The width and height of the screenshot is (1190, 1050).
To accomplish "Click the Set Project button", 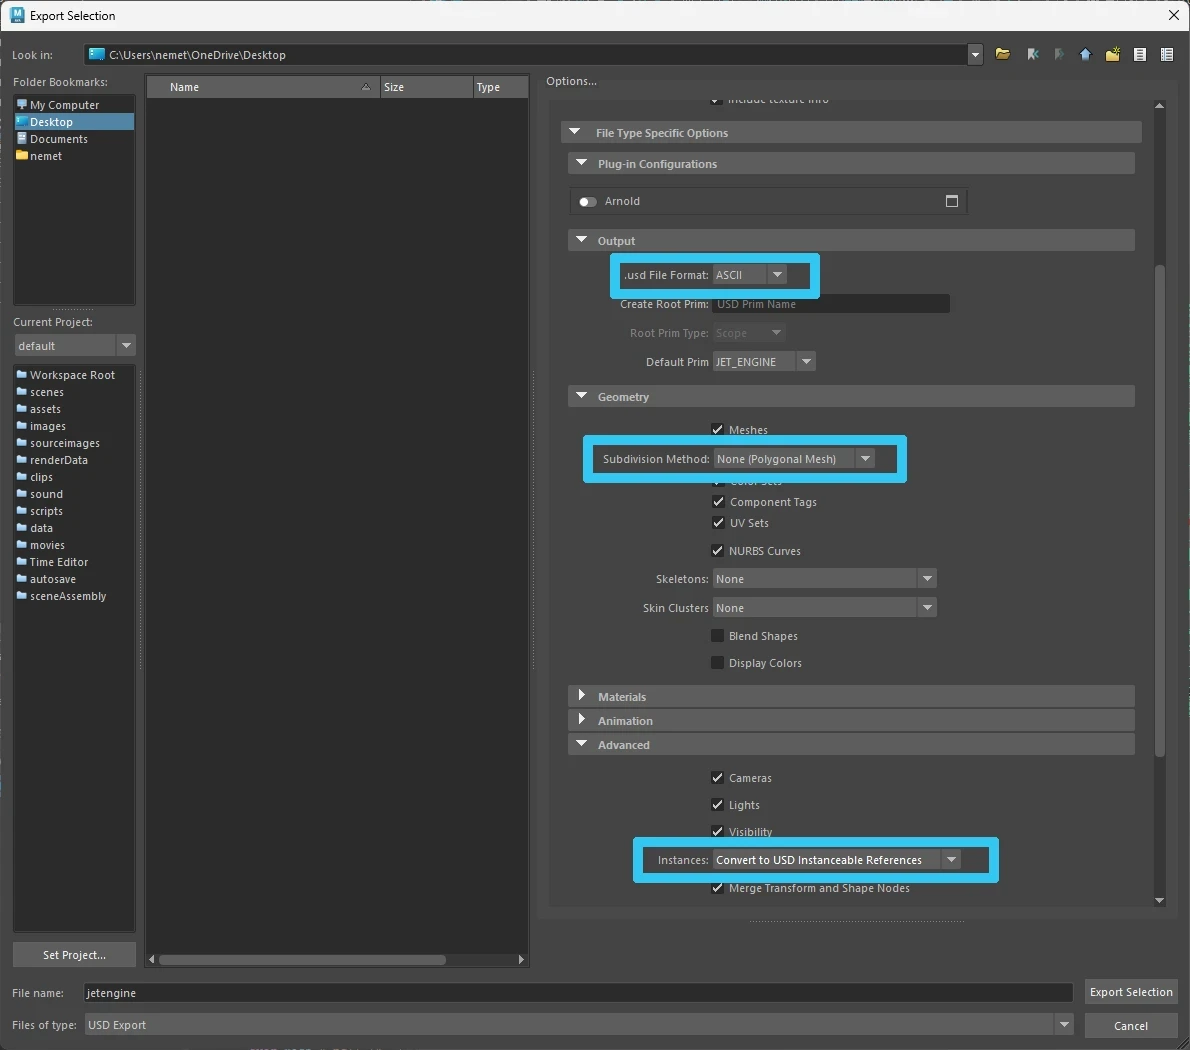I will coord(73,955).
